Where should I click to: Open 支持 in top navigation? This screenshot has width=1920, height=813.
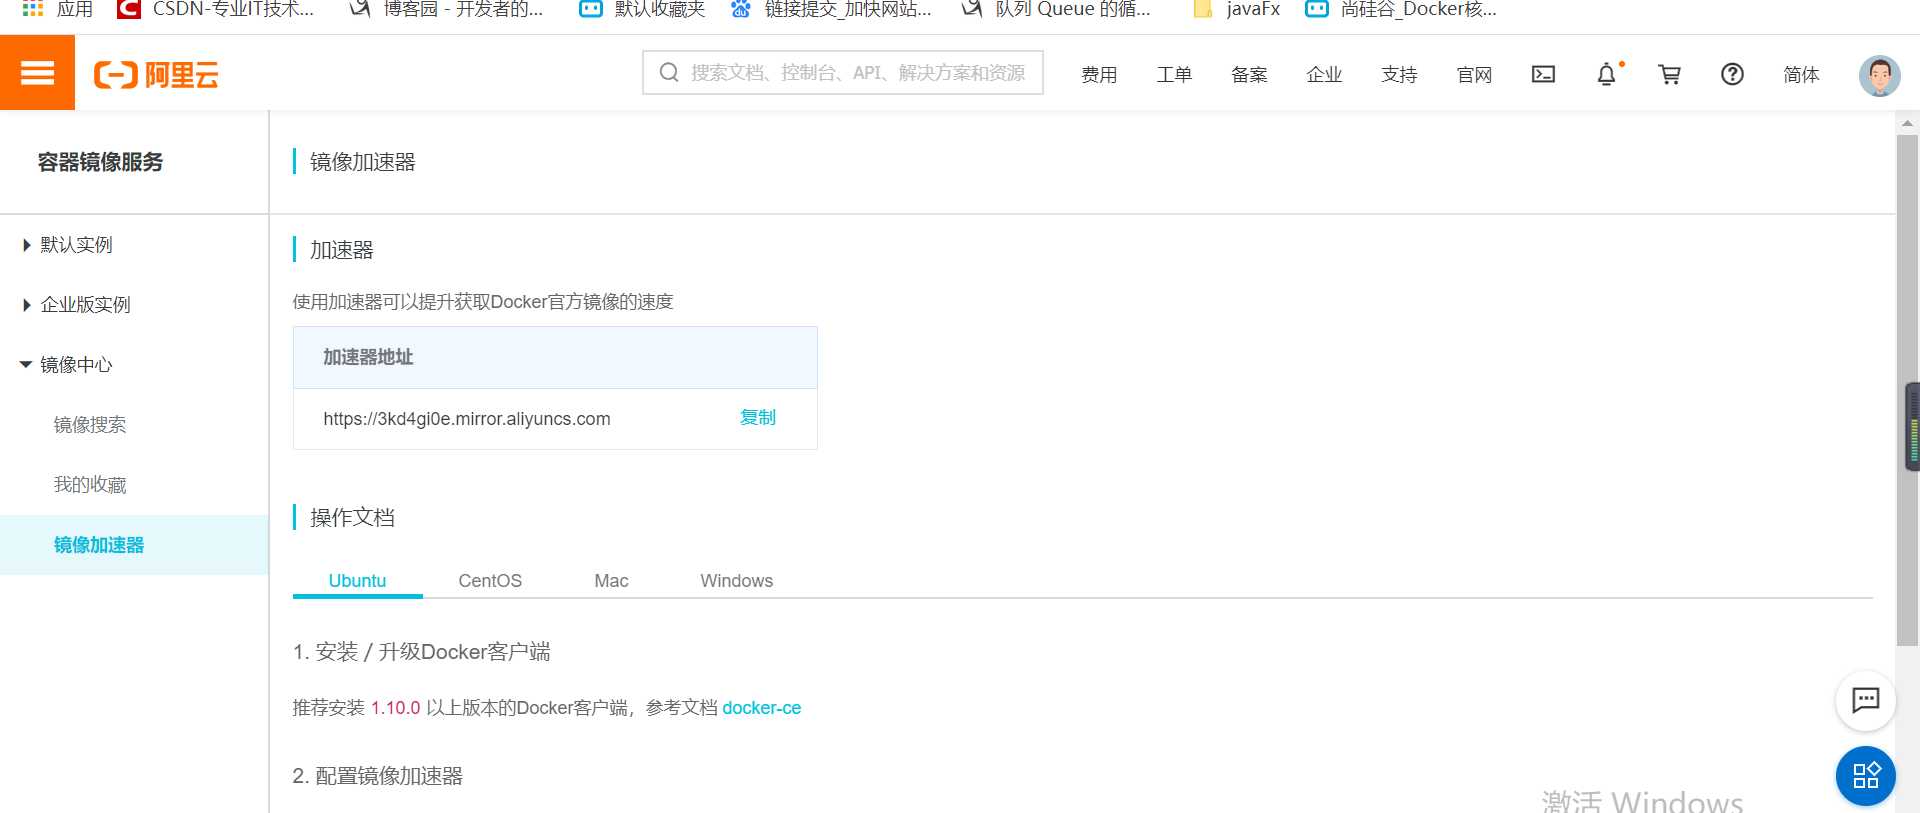1399,75
